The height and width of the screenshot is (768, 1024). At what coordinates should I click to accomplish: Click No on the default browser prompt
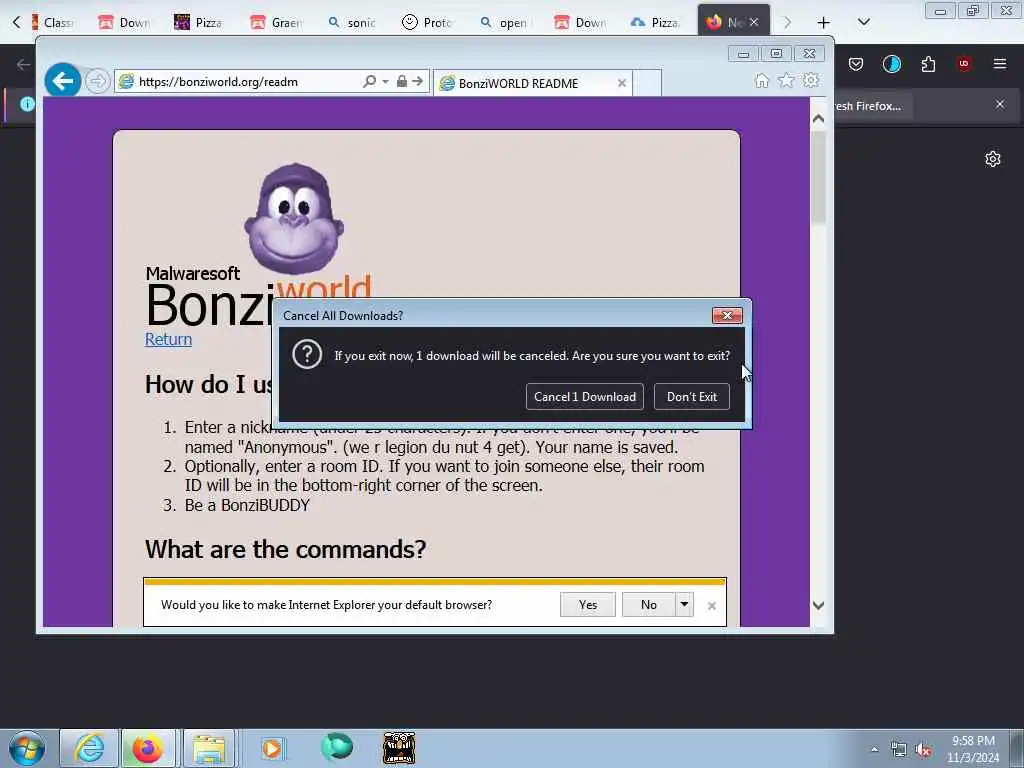[648, 605]
